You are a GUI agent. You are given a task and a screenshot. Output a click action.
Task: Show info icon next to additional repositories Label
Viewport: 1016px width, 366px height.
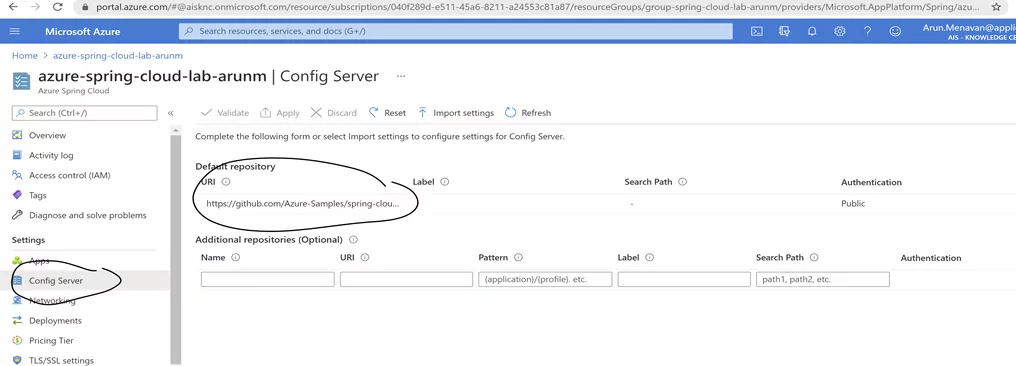coord(649,257)
